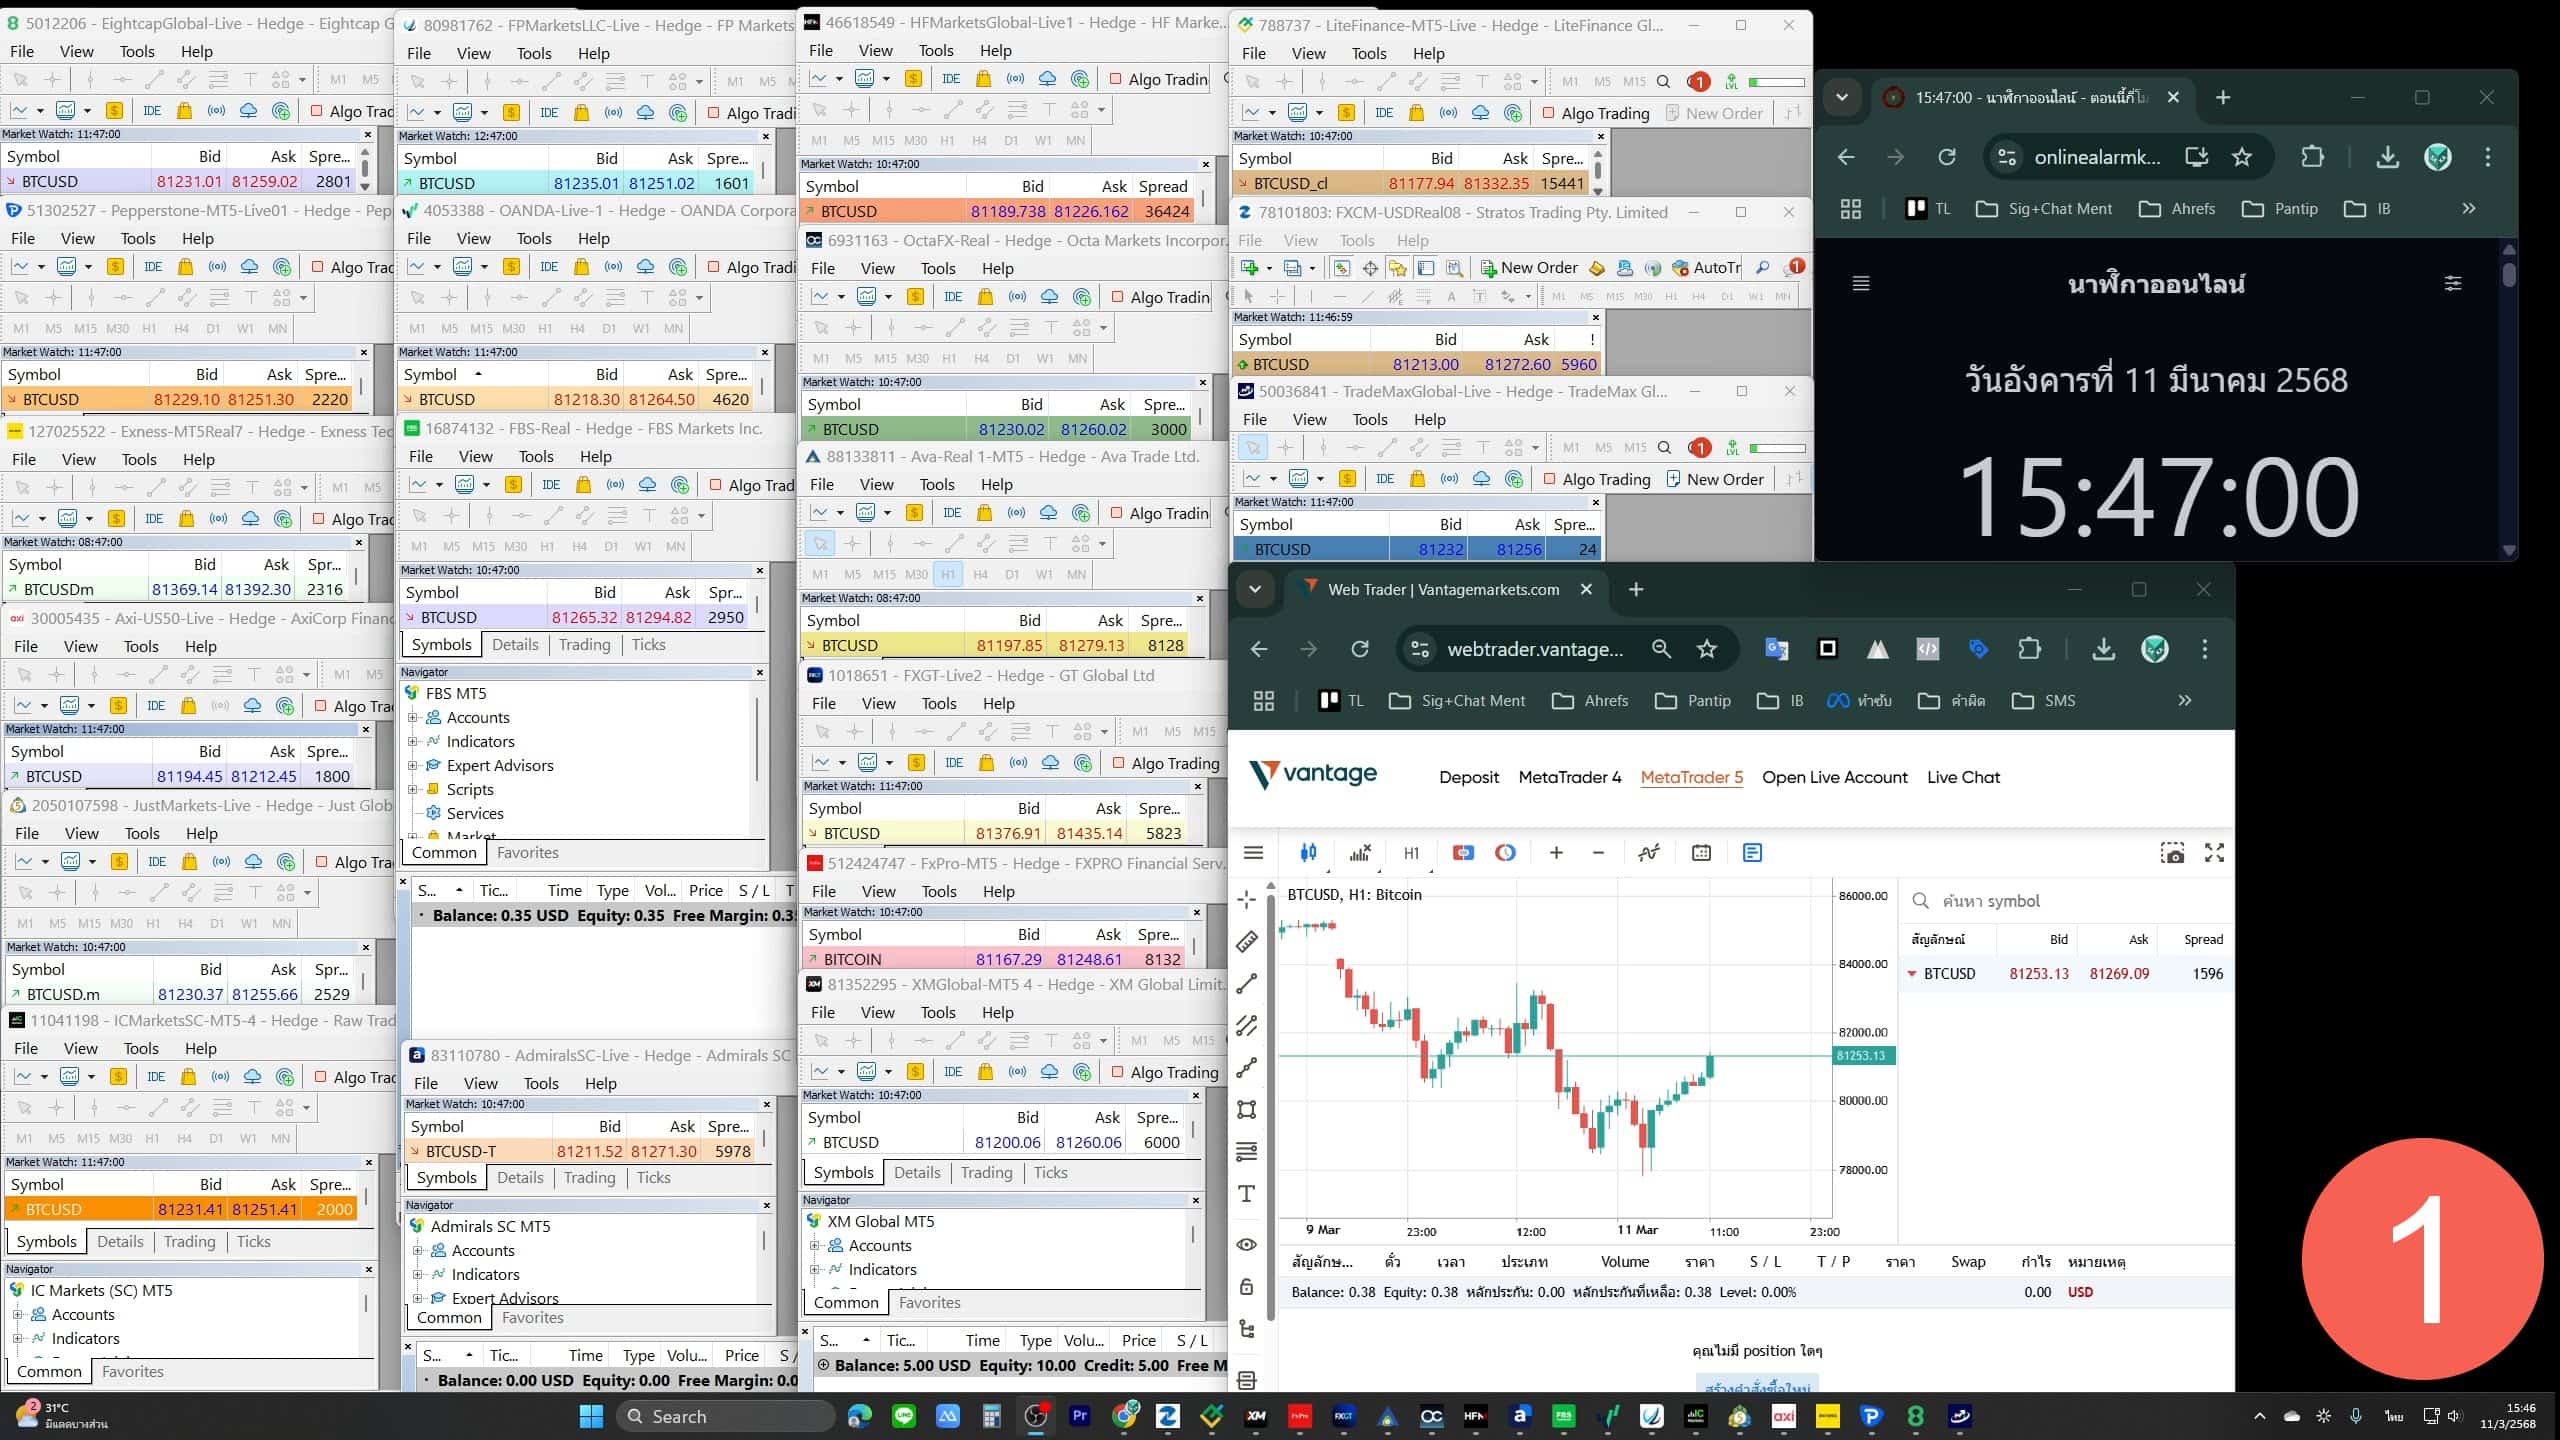This screenshot has width=2560, height=1440.
Task: Open notification badge in TradeMax window toolbar
Action: tap(1699, 448)
